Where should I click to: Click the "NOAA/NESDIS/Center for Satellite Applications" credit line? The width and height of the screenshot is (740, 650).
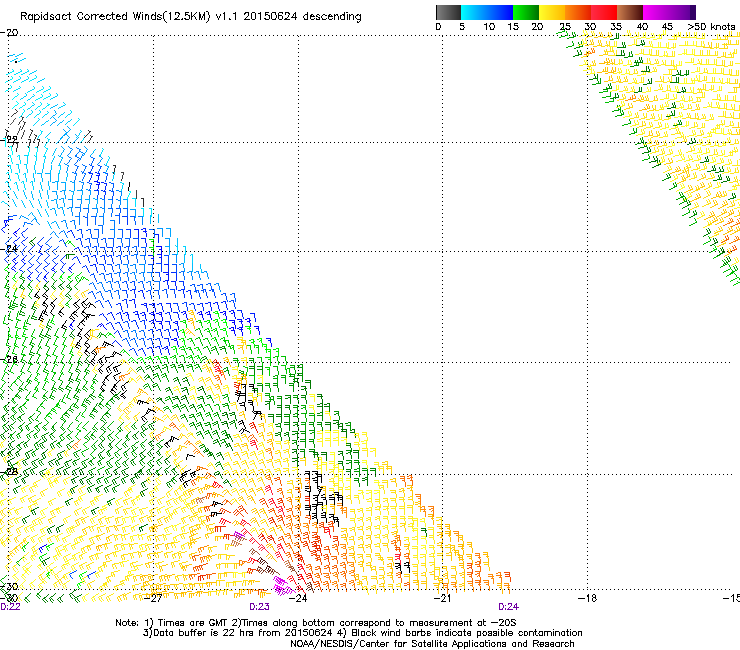coord(432,644)
